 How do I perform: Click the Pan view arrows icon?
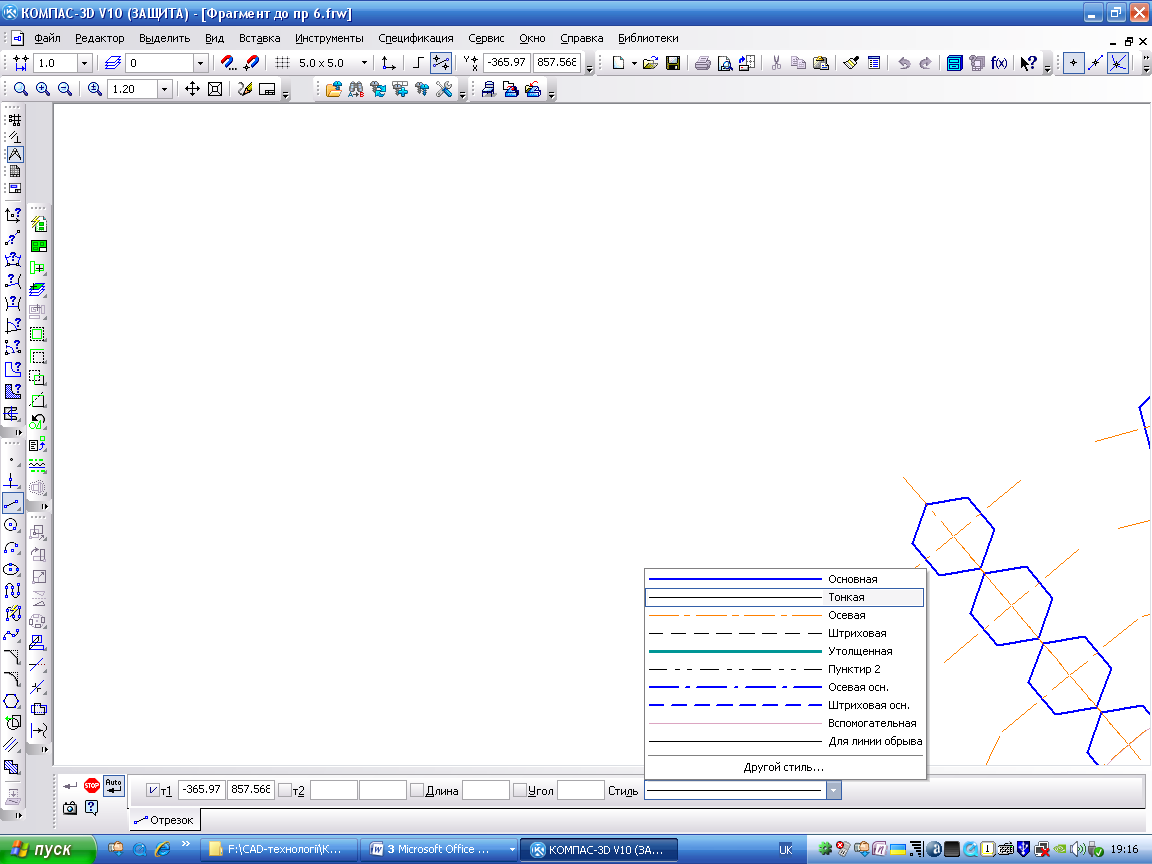(x=192, y=89)
